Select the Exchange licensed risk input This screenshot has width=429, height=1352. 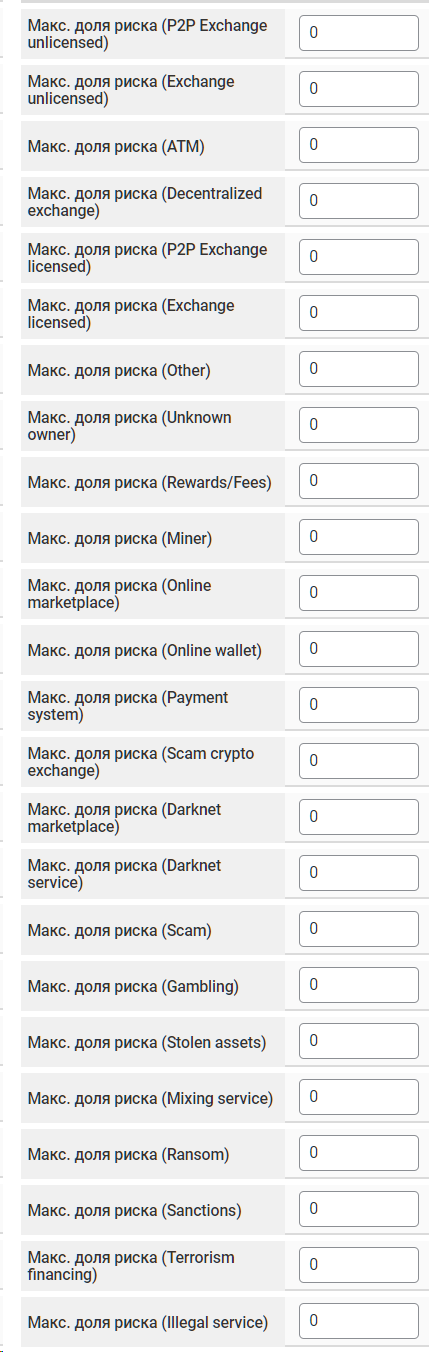tap(359, 313)
